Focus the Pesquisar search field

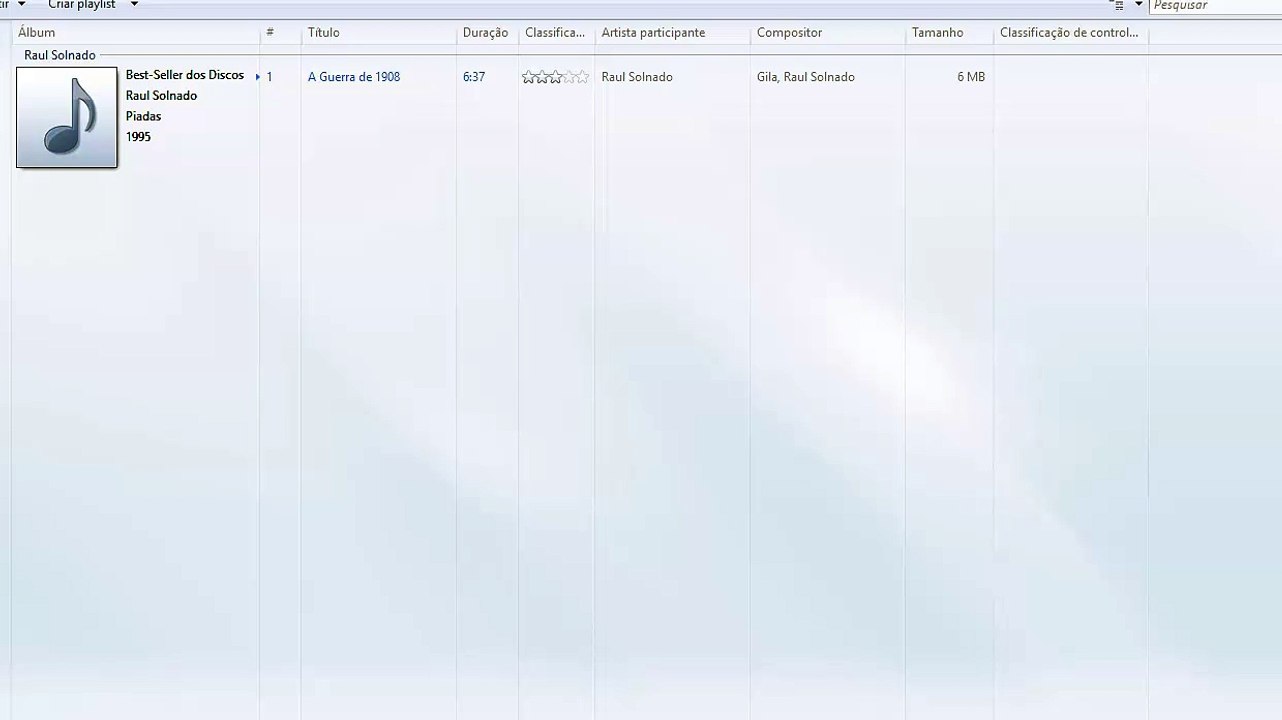pos(1215,6)
